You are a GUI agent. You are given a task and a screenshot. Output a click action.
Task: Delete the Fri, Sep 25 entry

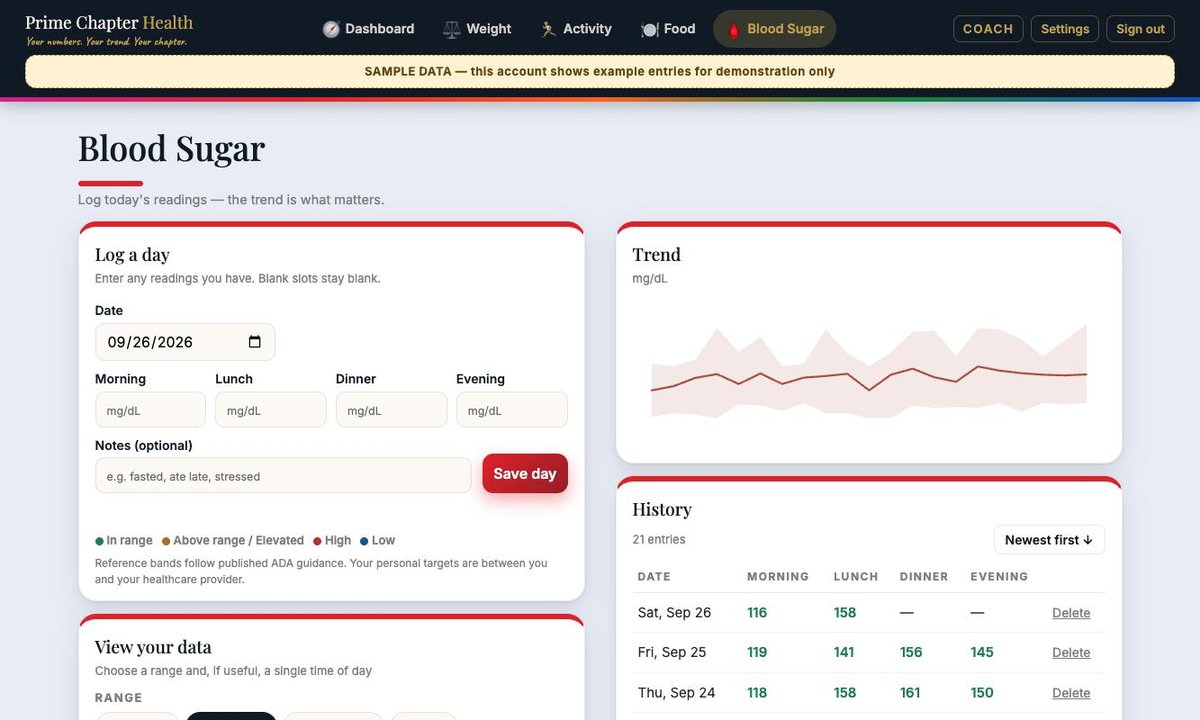(x=1071, y=653)
